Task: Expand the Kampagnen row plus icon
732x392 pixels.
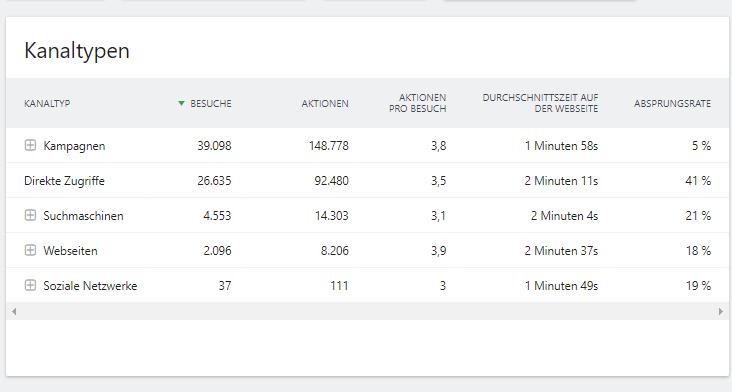Action: [30, 146]
